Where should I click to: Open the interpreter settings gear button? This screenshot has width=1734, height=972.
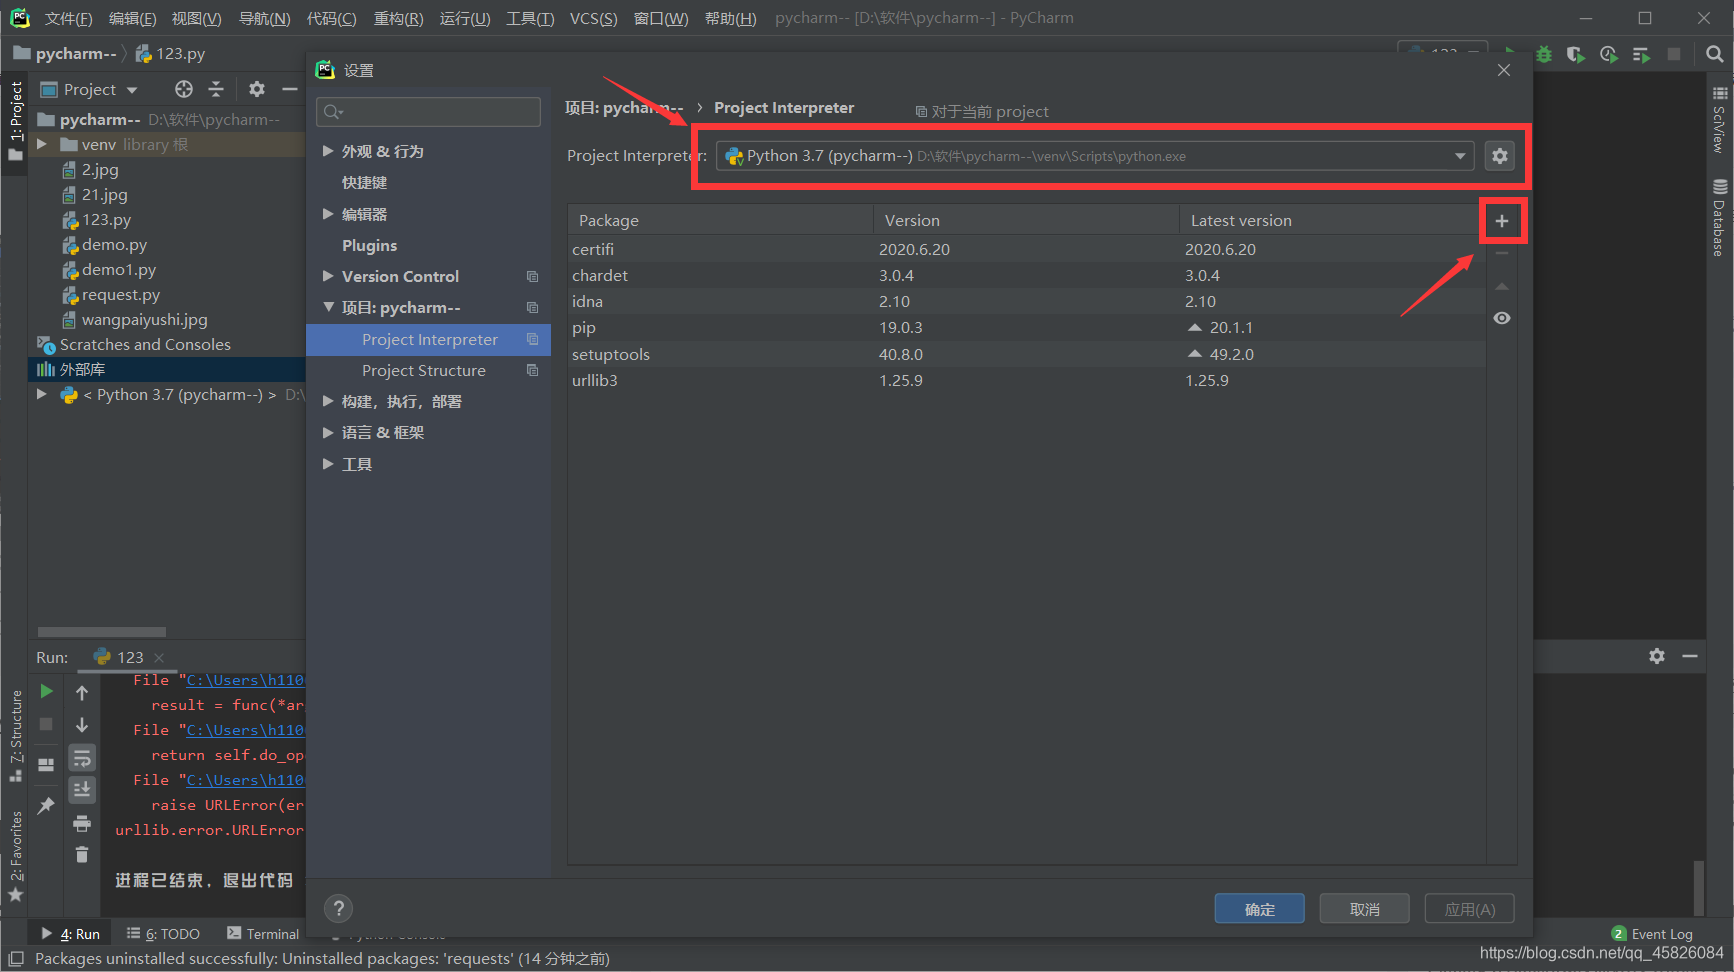pyautogui.click(x=1500, y=156)
